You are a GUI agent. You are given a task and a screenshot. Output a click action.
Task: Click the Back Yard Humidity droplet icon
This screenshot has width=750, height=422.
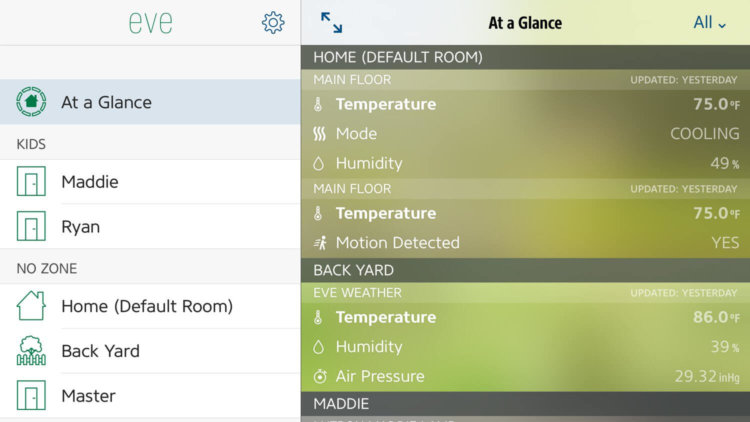[x=319, y=347]
